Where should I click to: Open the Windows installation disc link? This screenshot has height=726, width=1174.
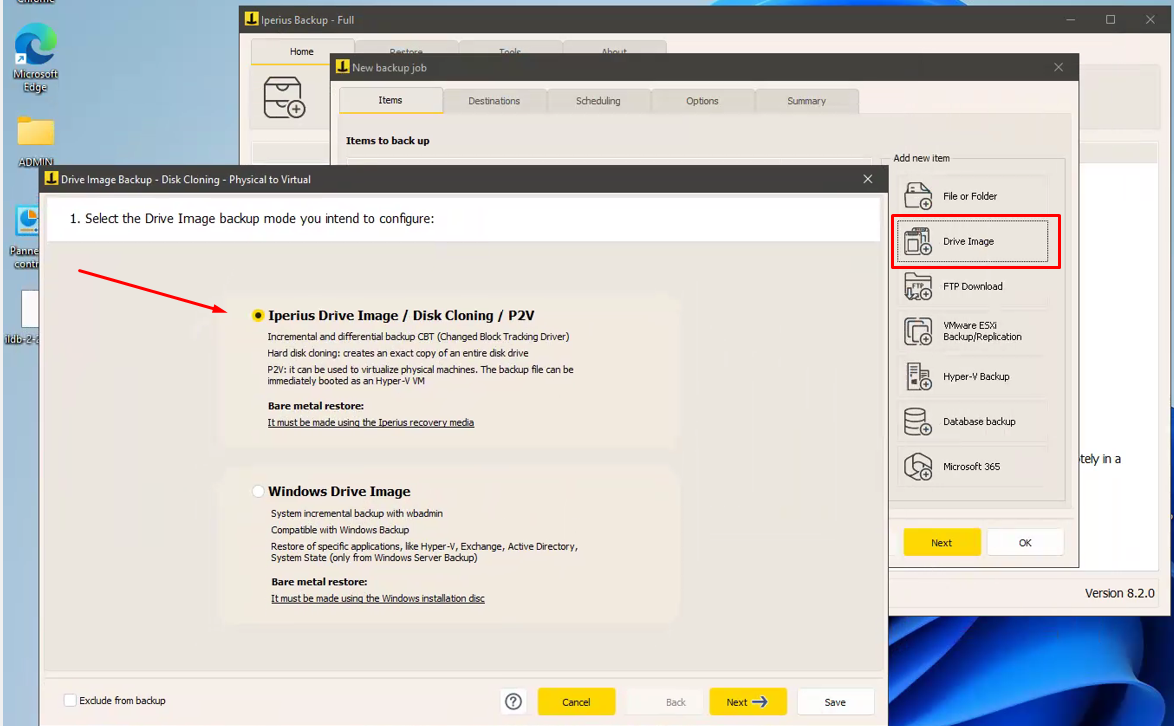pos(377,599)
